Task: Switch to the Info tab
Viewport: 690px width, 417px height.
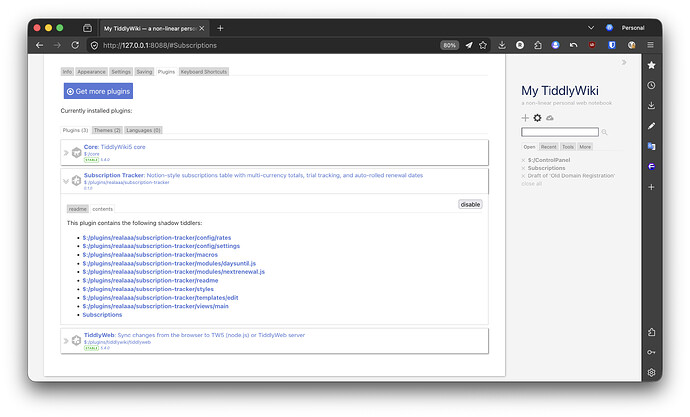Action: pyautogui.click(x=67, y=72)
